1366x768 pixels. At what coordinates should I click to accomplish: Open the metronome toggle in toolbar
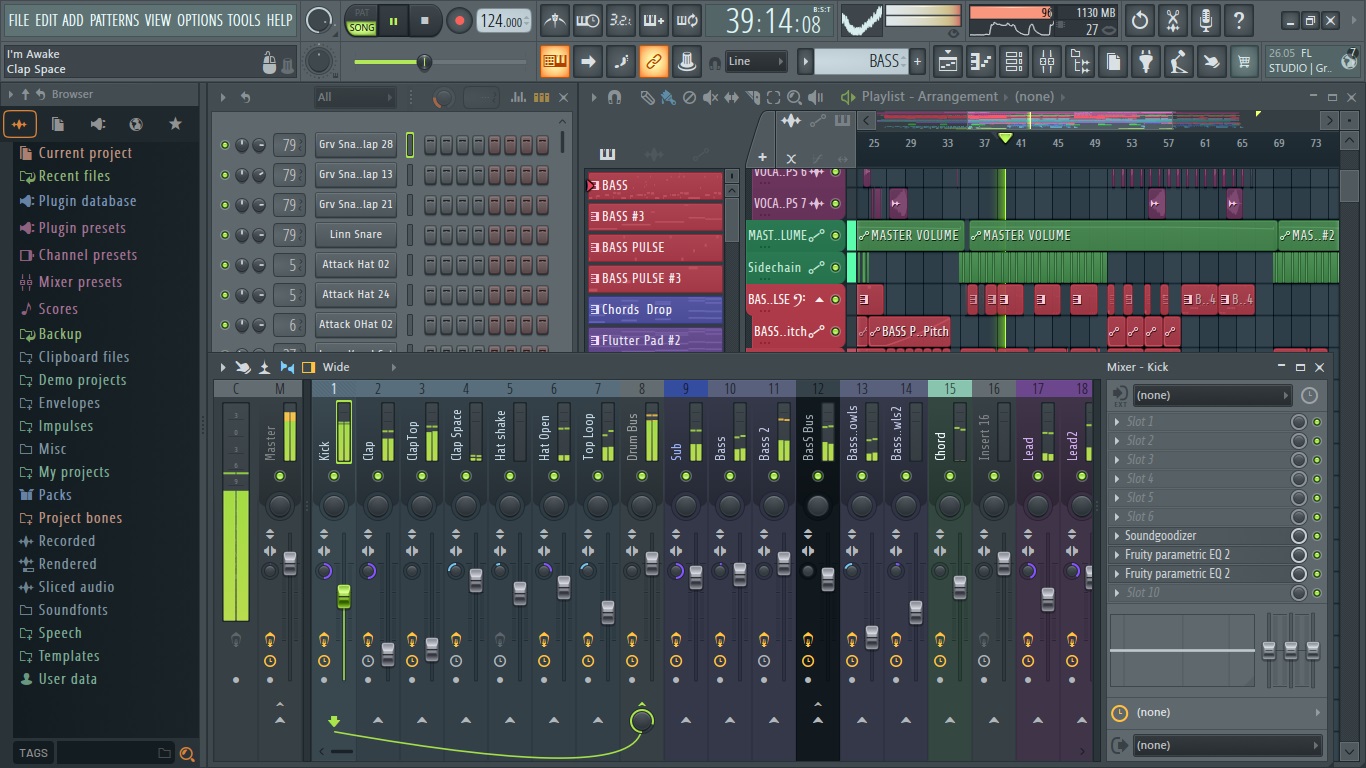[554, 21]
